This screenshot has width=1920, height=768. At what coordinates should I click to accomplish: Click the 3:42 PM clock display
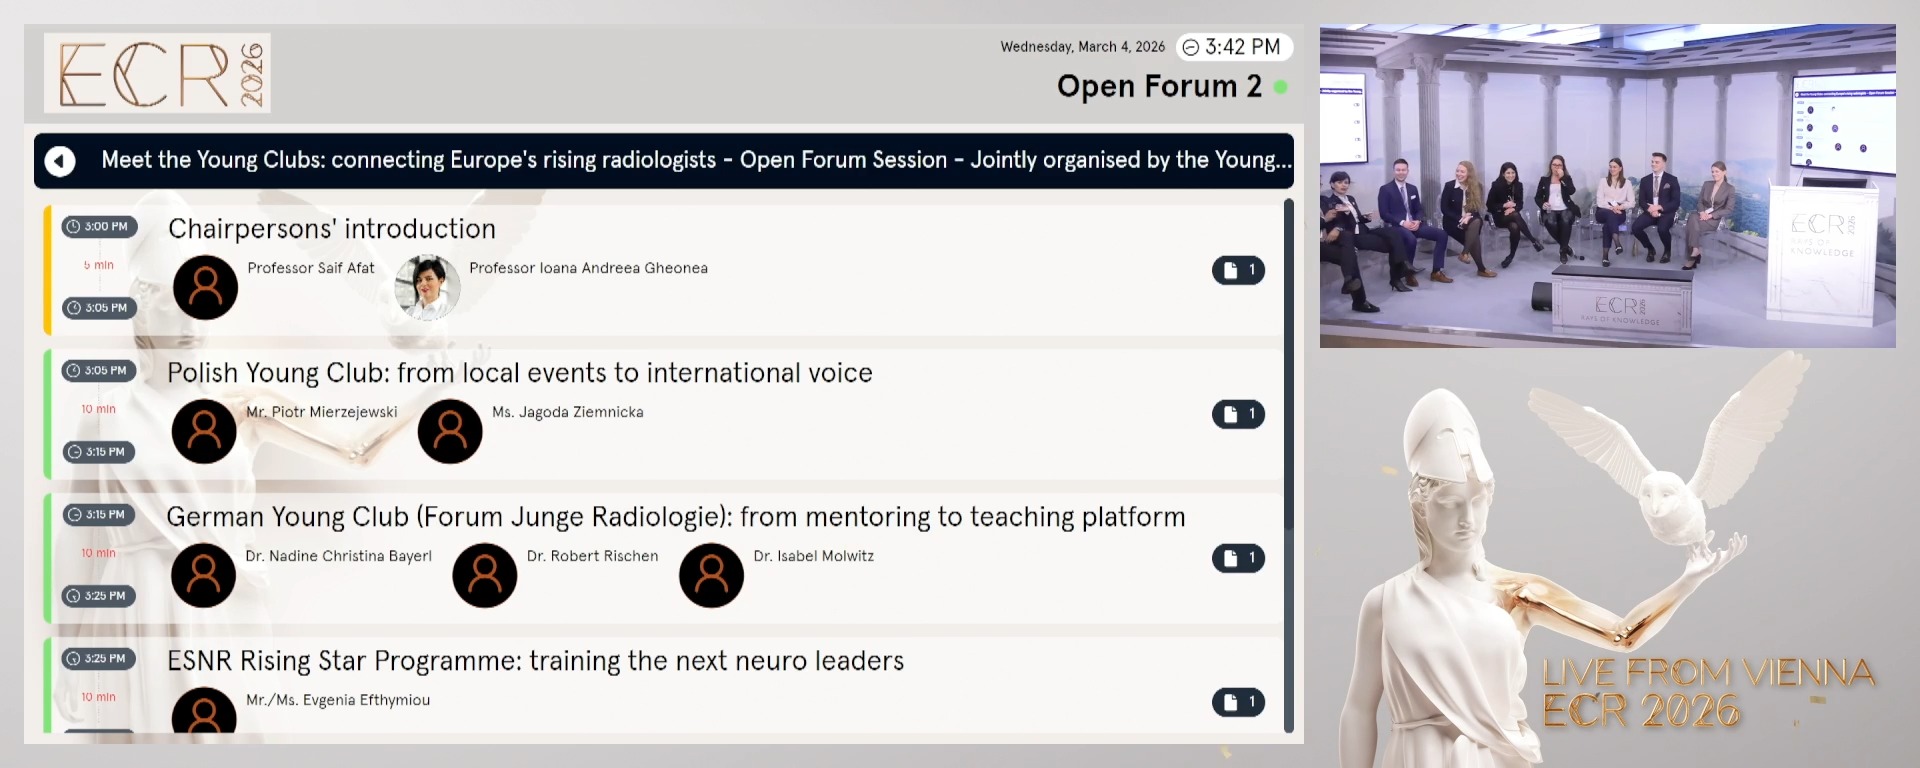point(1234,47)
